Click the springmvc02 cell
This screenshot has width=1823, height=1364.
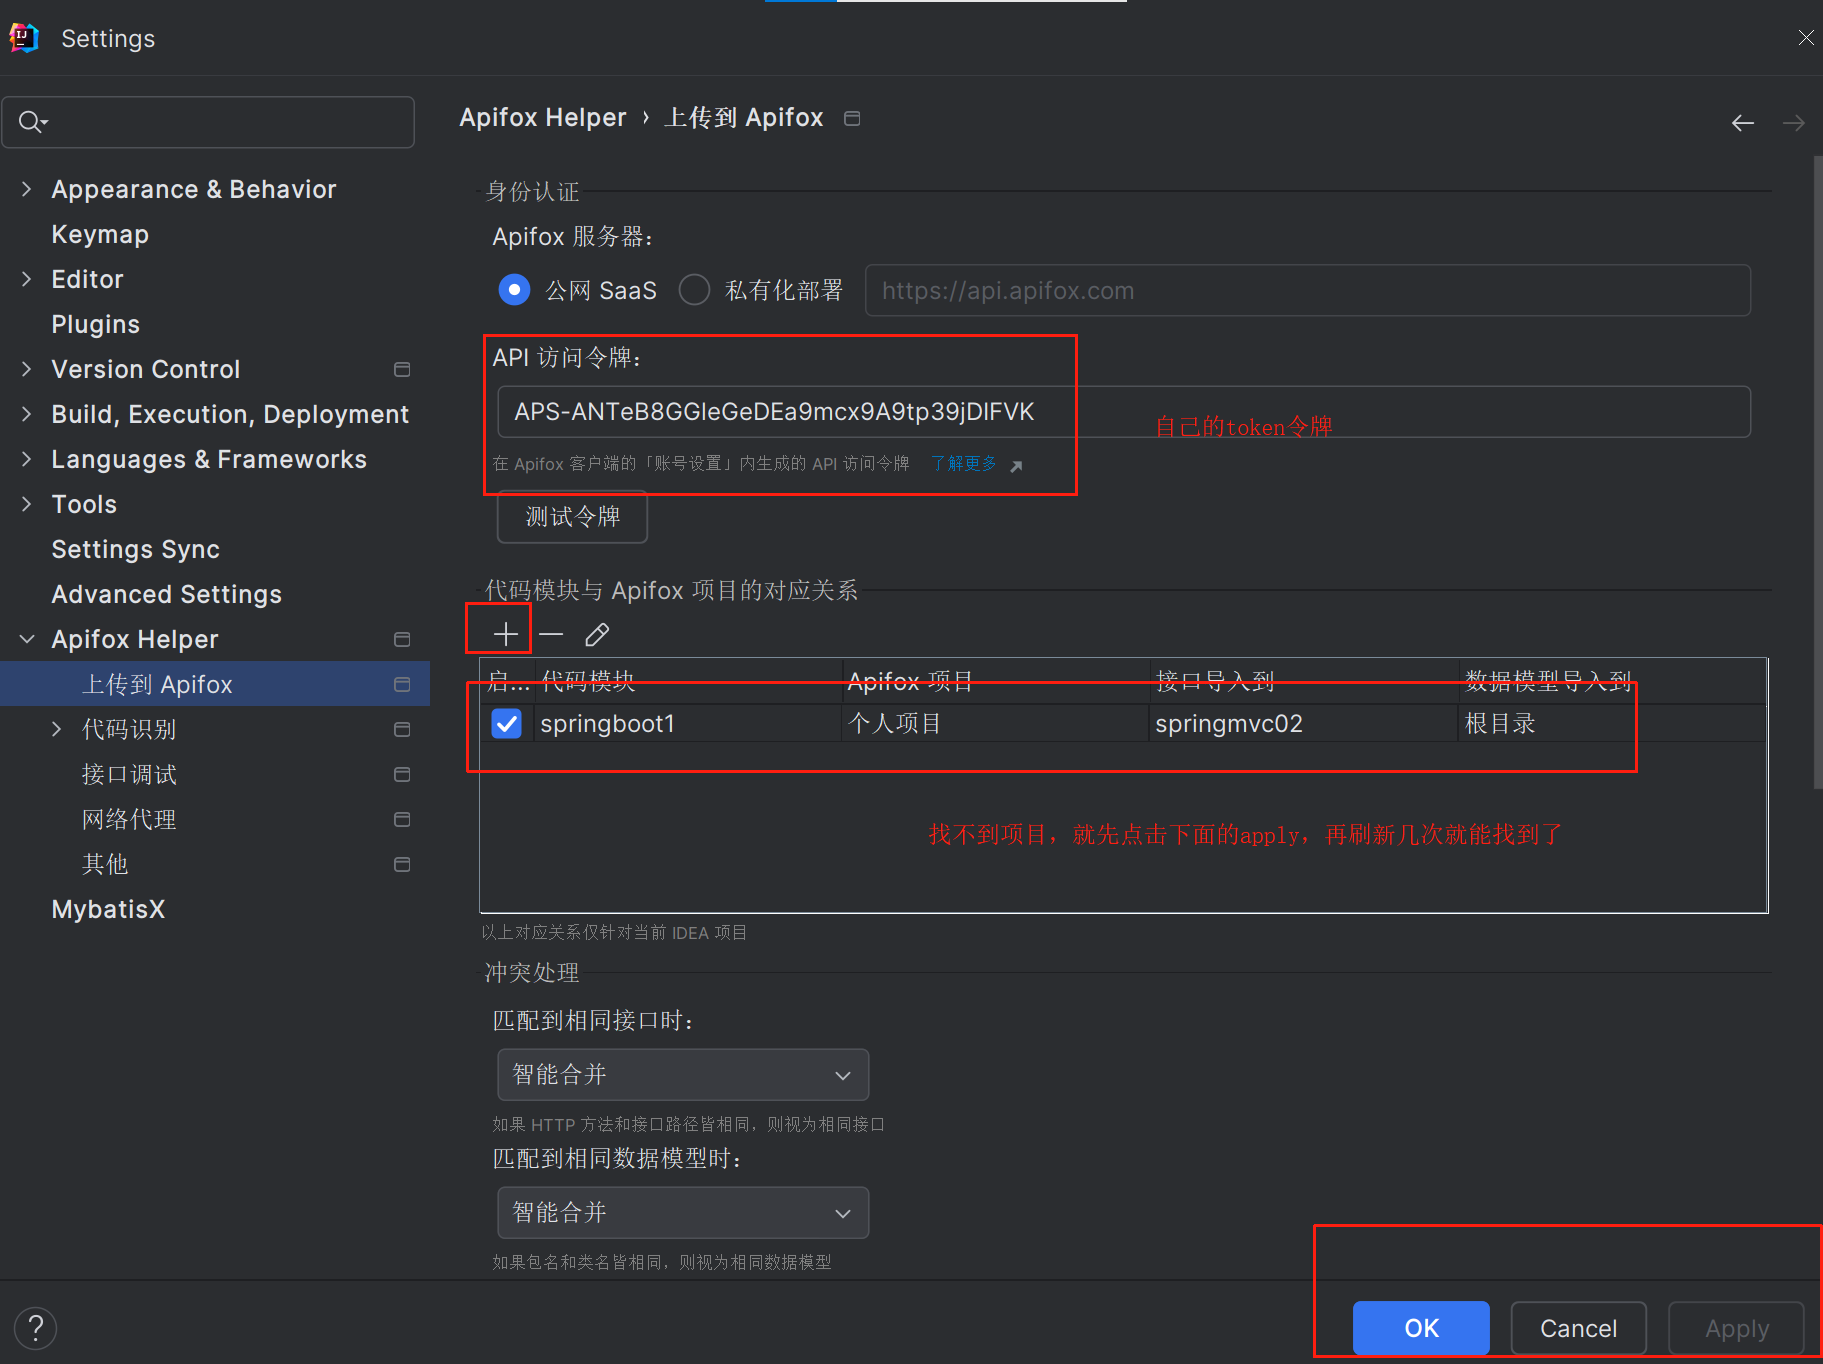click(1304, 723)
